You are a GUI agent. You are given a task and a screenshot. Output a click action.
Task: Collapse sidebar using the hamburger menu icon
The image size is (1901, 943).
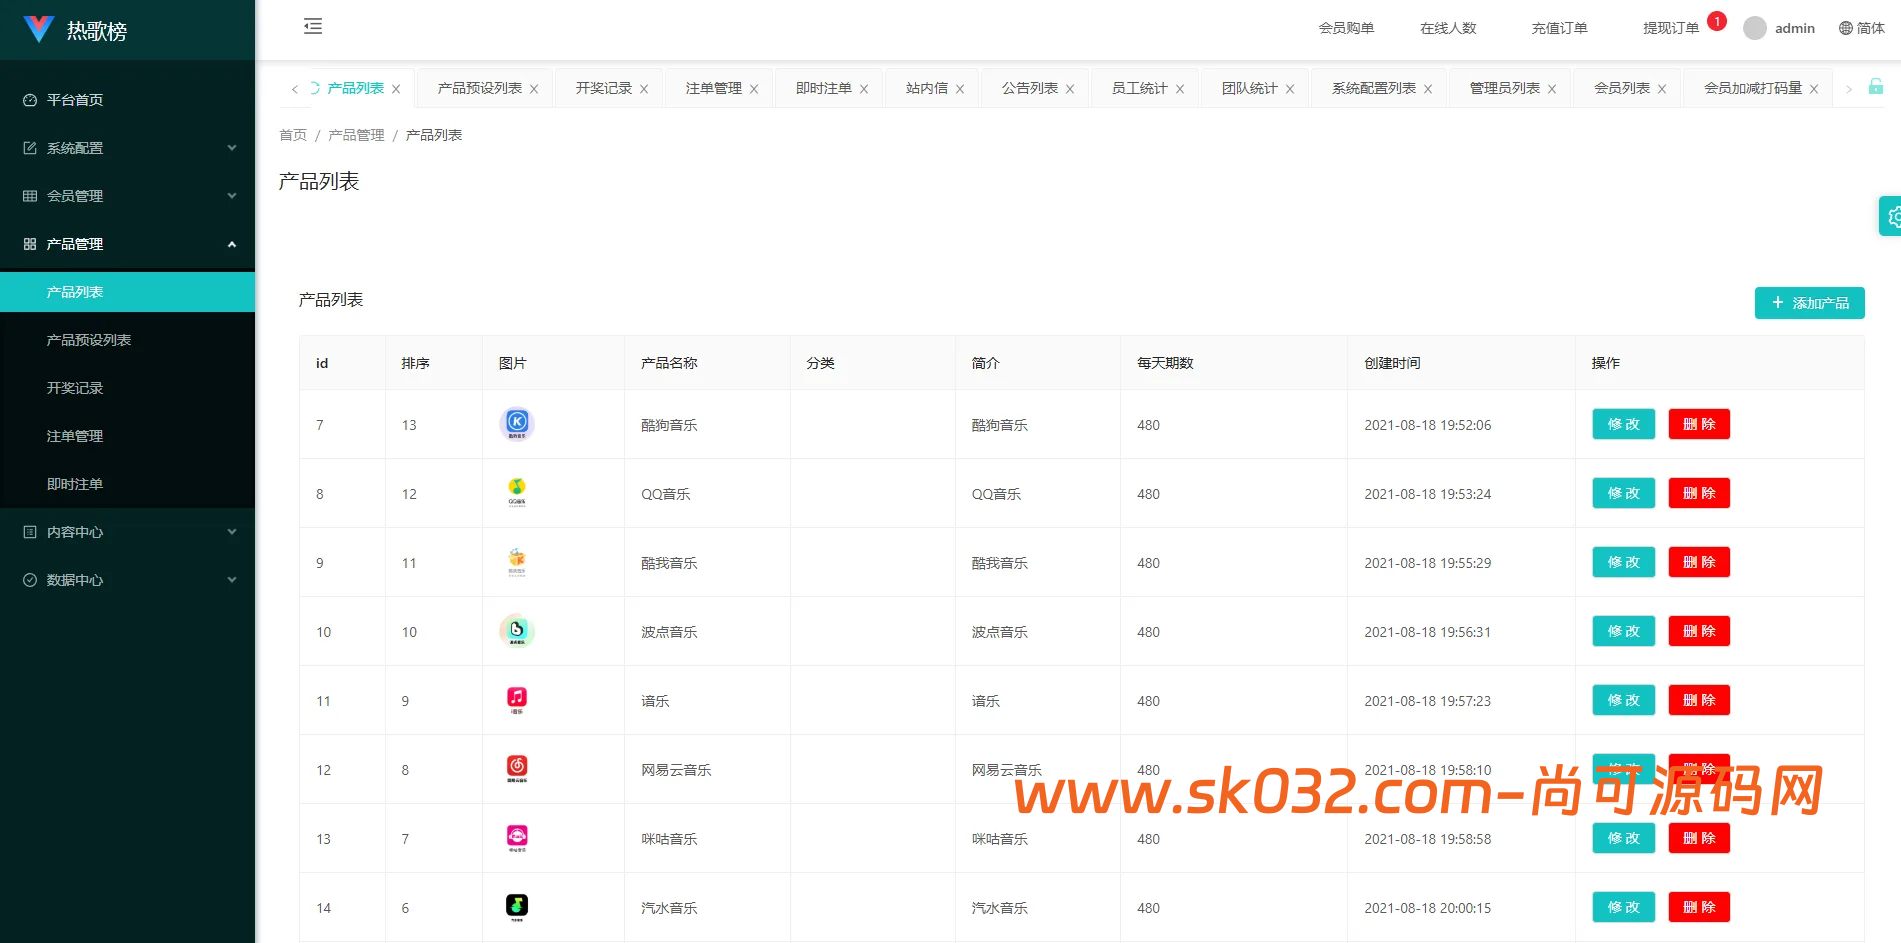[313, 27]
